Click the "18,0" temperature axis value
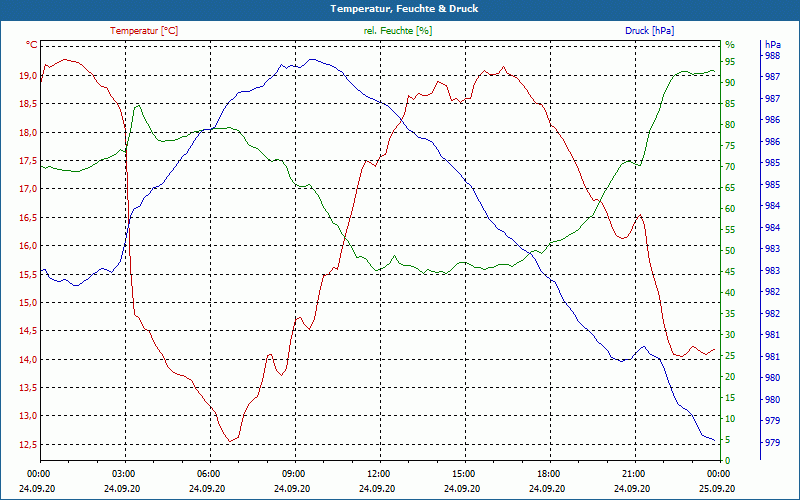Screen dimensions: 800x500 click(28, 133)
